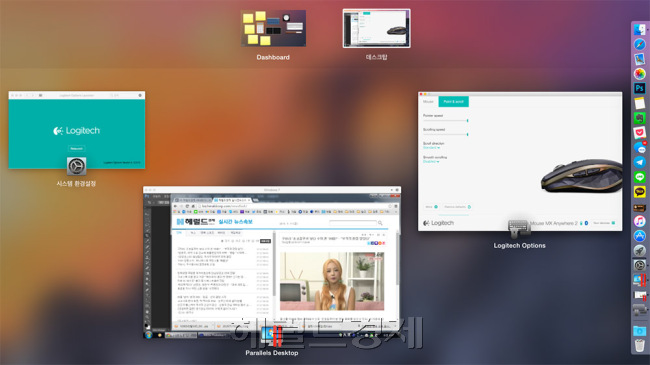Select the Parallels Desktop Windows 7 window
The width and height of the screenshot is (650, 365).
[272, 262]
